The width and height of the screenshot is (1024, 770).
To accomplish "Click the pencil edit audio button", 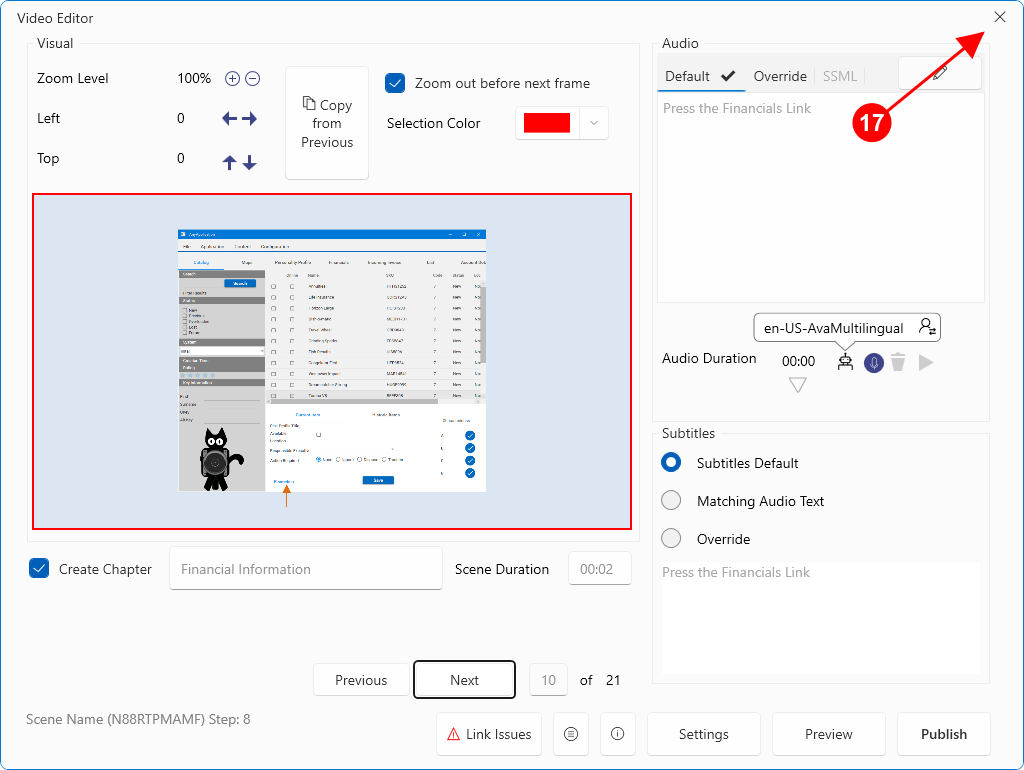I will (x=939, y=74).
